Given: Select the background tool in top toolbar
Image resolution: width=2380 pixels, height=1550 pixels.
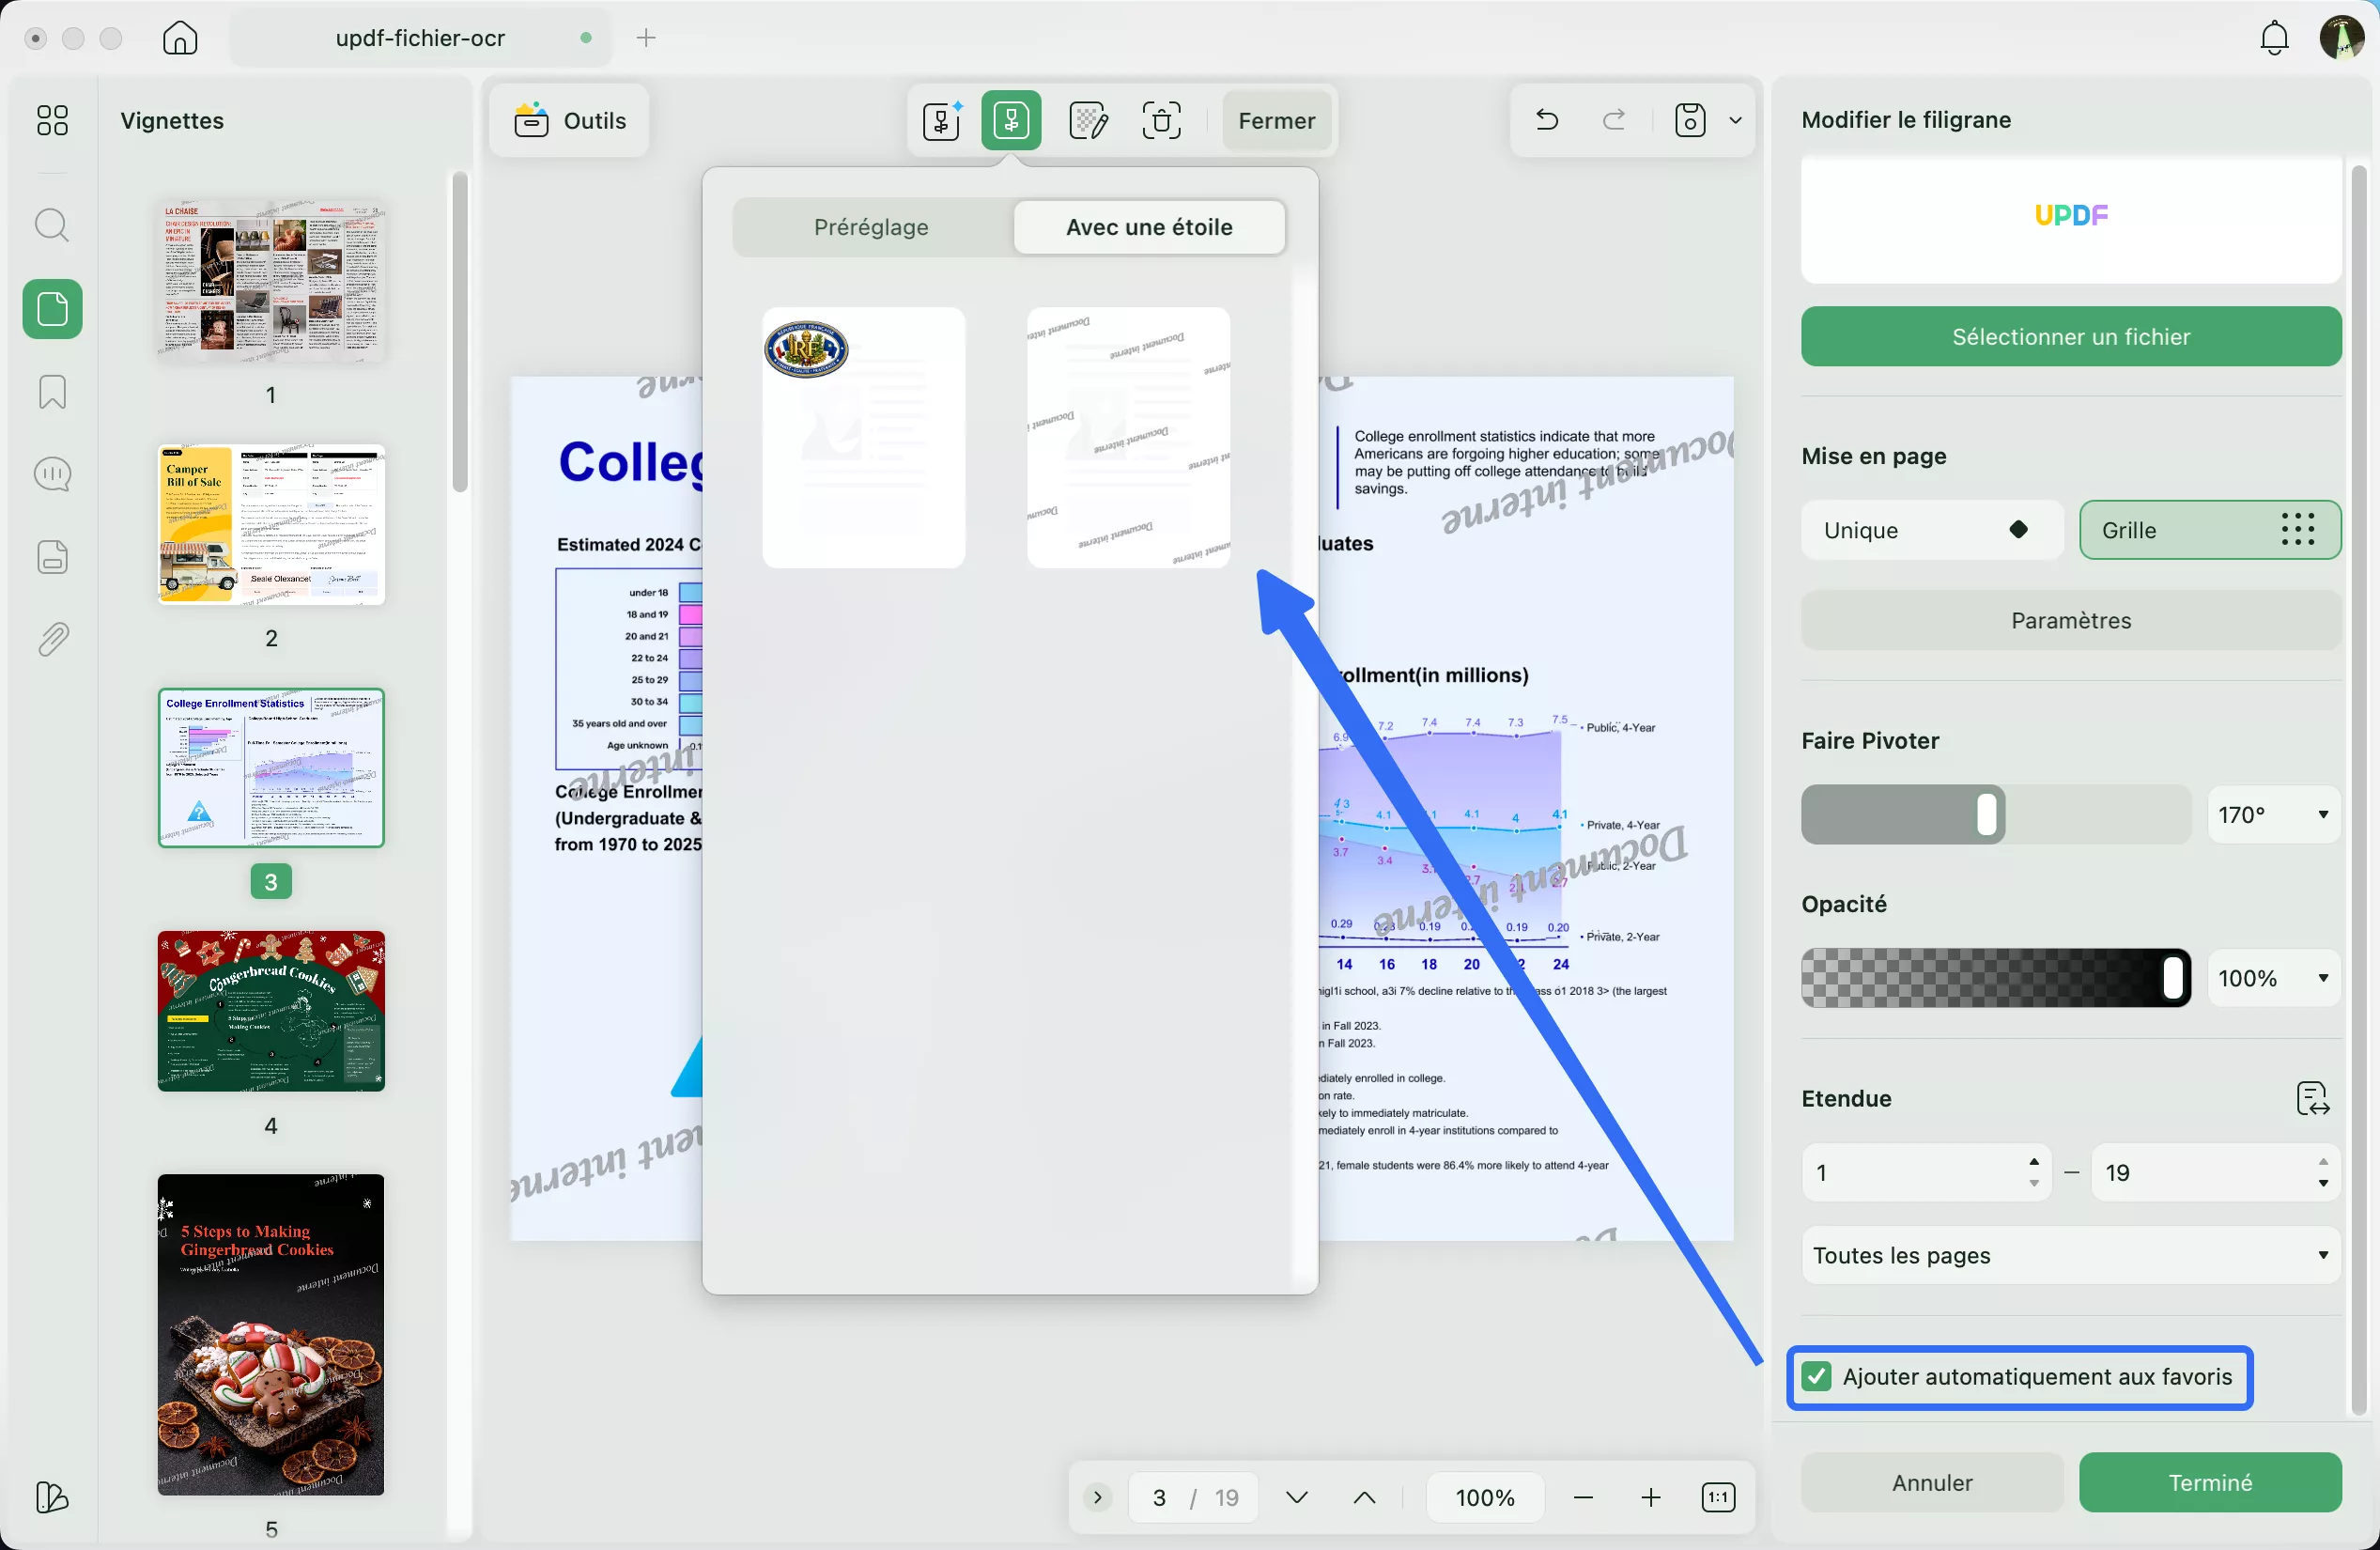Looking at the screenshot, I should coord(1087,121).
